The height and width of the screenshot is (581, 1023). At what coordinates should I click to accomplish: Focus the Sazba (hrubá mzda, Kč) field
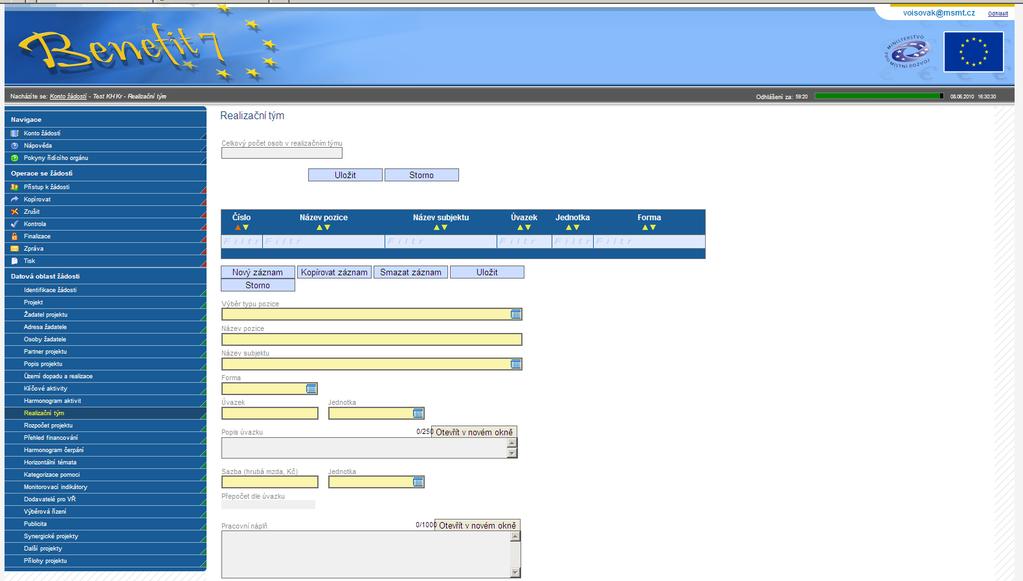click(x=270, y=482)
